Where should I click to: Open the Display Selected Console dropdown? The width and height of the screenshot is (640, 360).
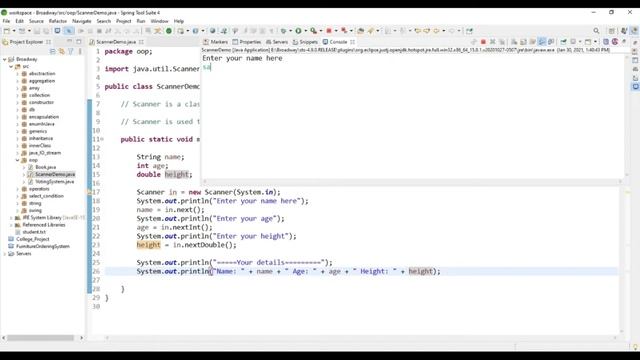tap(580, 42)
